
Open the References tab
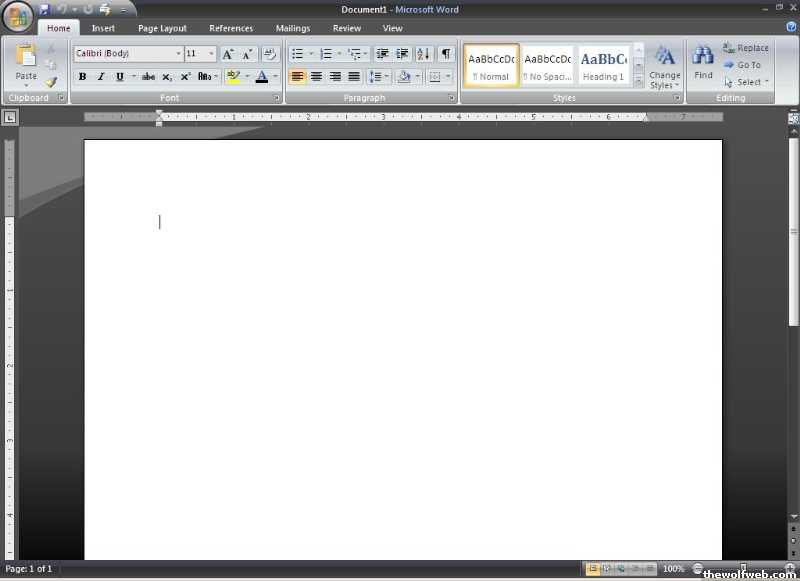[231, 28]
